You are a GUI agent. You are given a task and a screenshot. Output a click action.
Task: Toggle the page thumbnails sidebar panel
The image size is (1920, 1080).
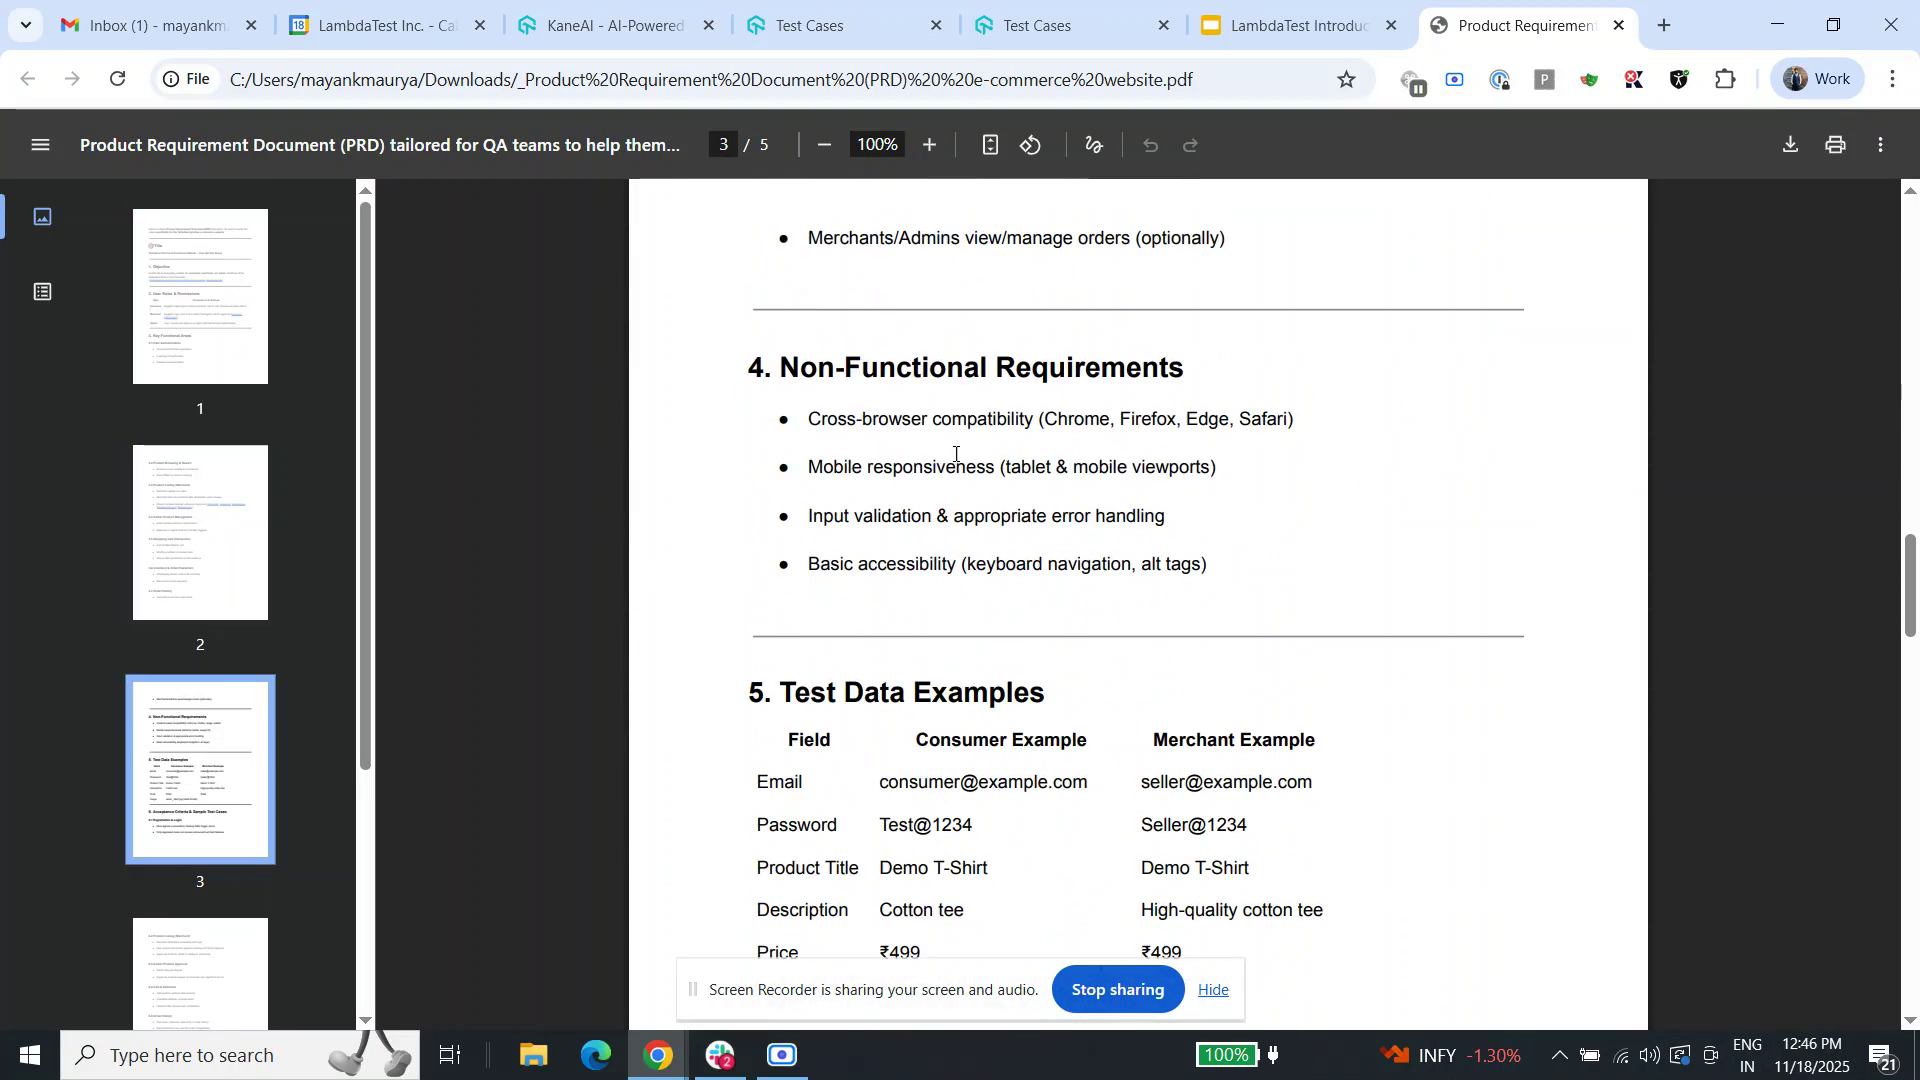42,216
